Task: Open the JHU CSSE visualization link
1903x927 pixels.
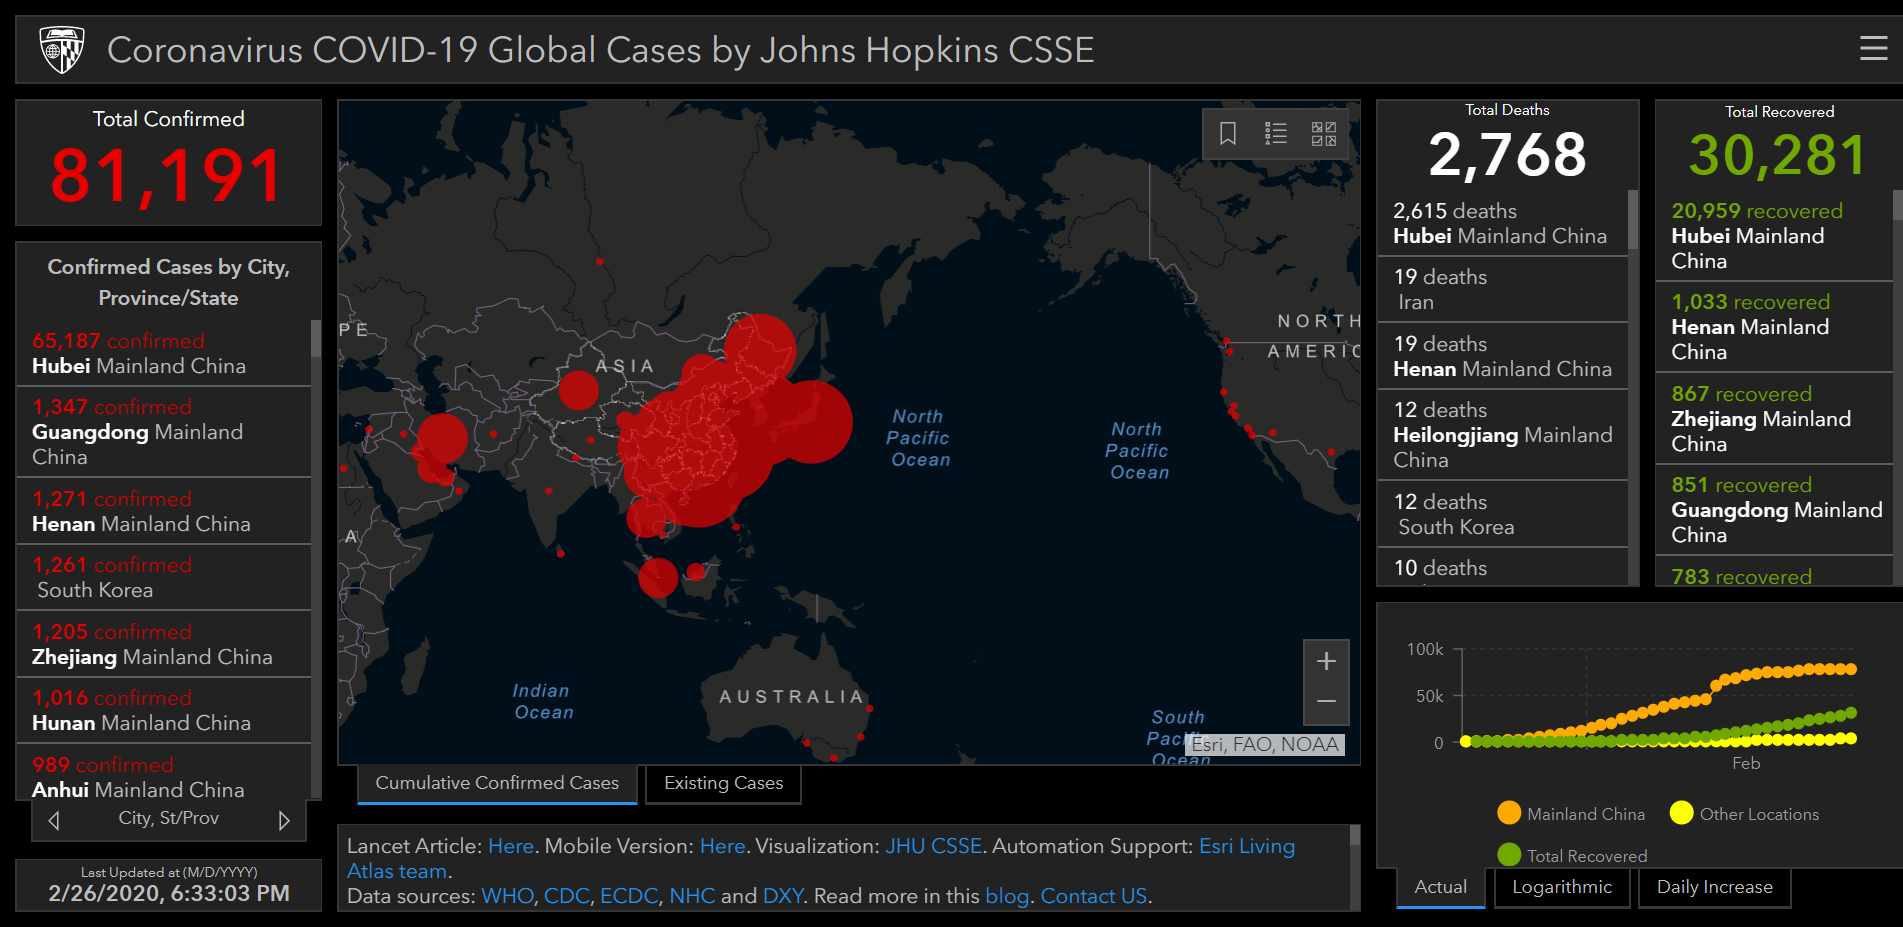Action: 933,846
